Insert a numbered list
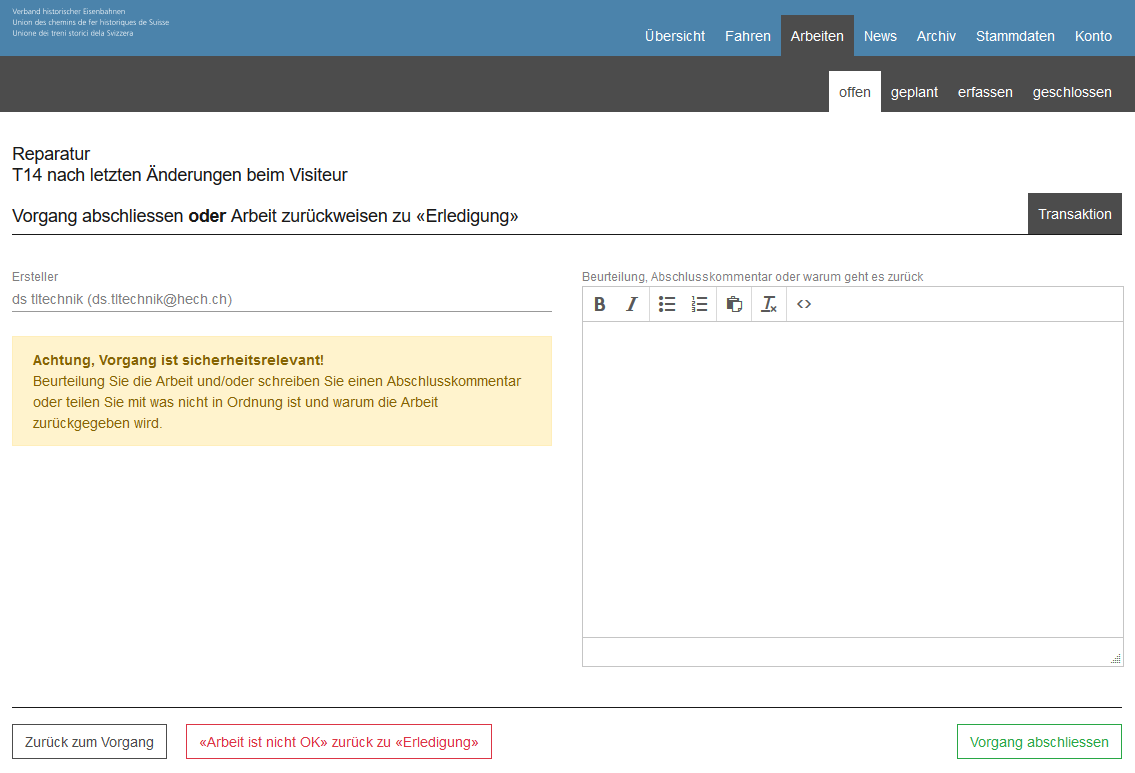 point(699,305)
